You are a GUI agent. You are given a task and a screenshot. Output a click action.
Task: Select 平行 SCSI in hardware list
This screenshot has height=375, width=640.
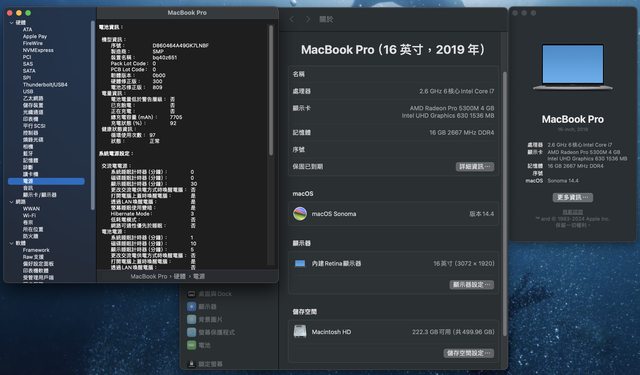pyautogui.click(x=34, y=126)
